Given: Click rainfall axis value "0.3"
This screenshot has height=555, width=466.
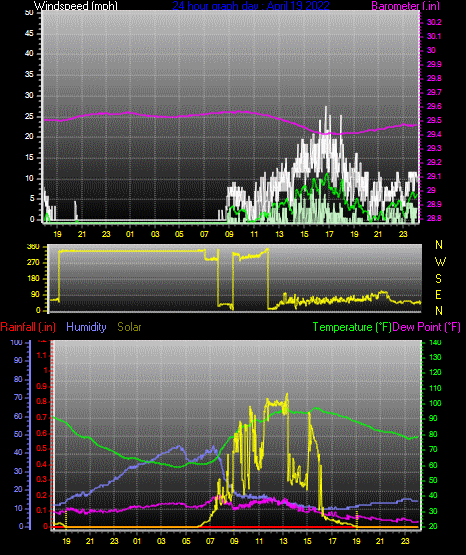Looking at the screenshot, I should 42,480.
